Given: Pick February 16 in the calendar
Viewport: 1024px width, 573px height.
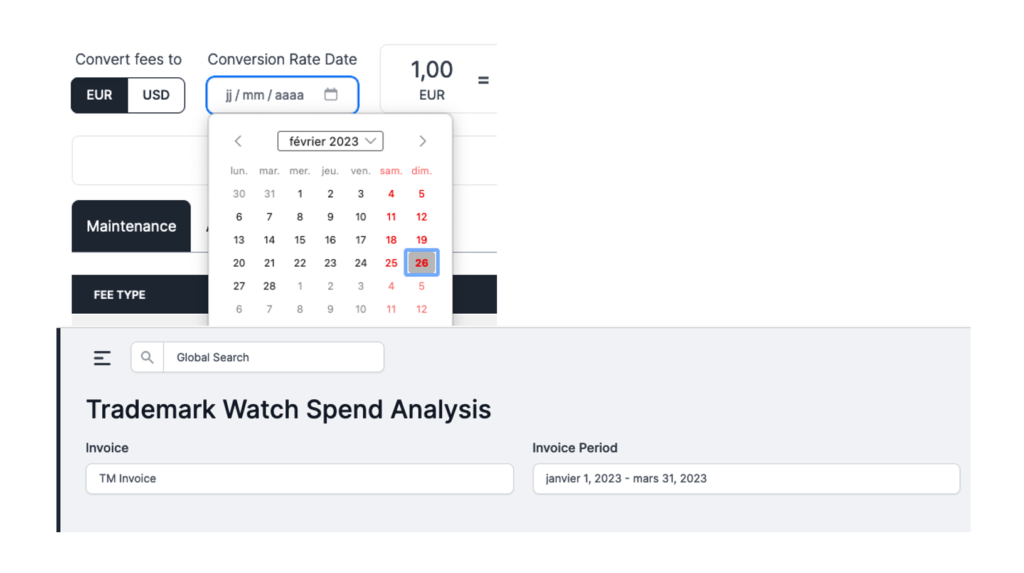Looking at the screenshot, I should [330, 240].
